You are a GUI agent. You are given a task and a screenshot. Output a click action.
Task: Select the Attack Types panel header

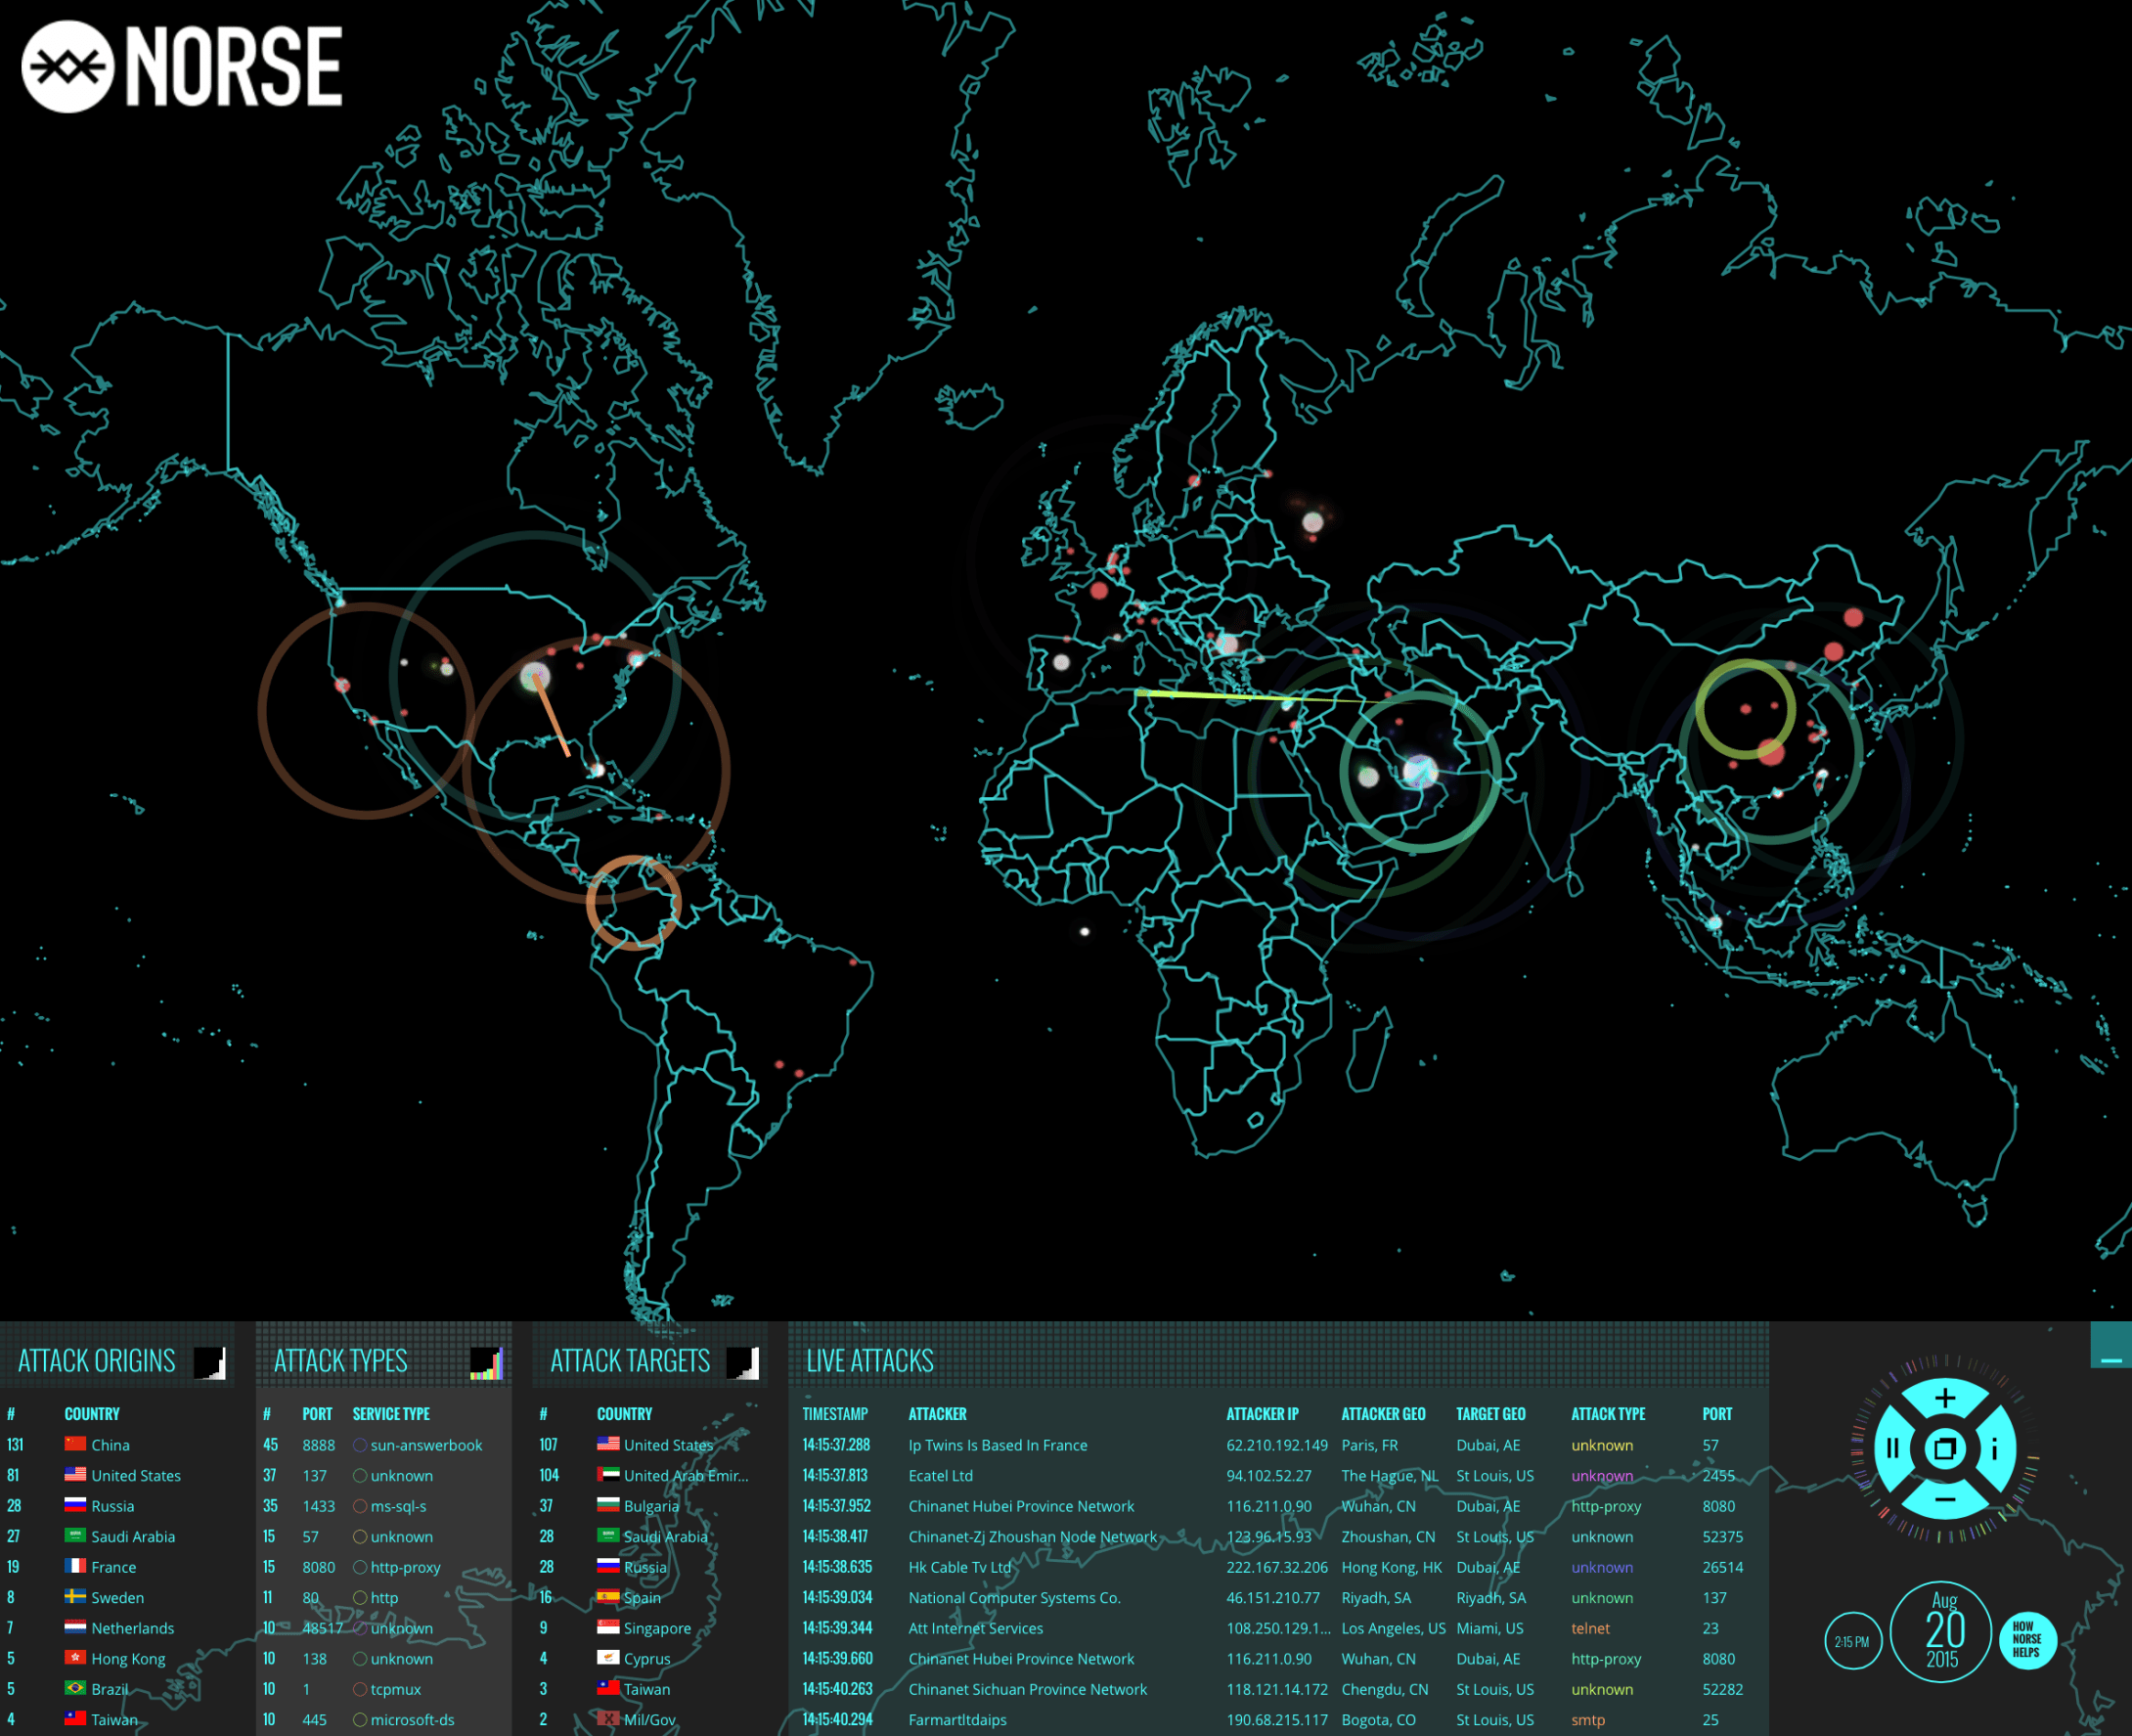pos(340,1361)
